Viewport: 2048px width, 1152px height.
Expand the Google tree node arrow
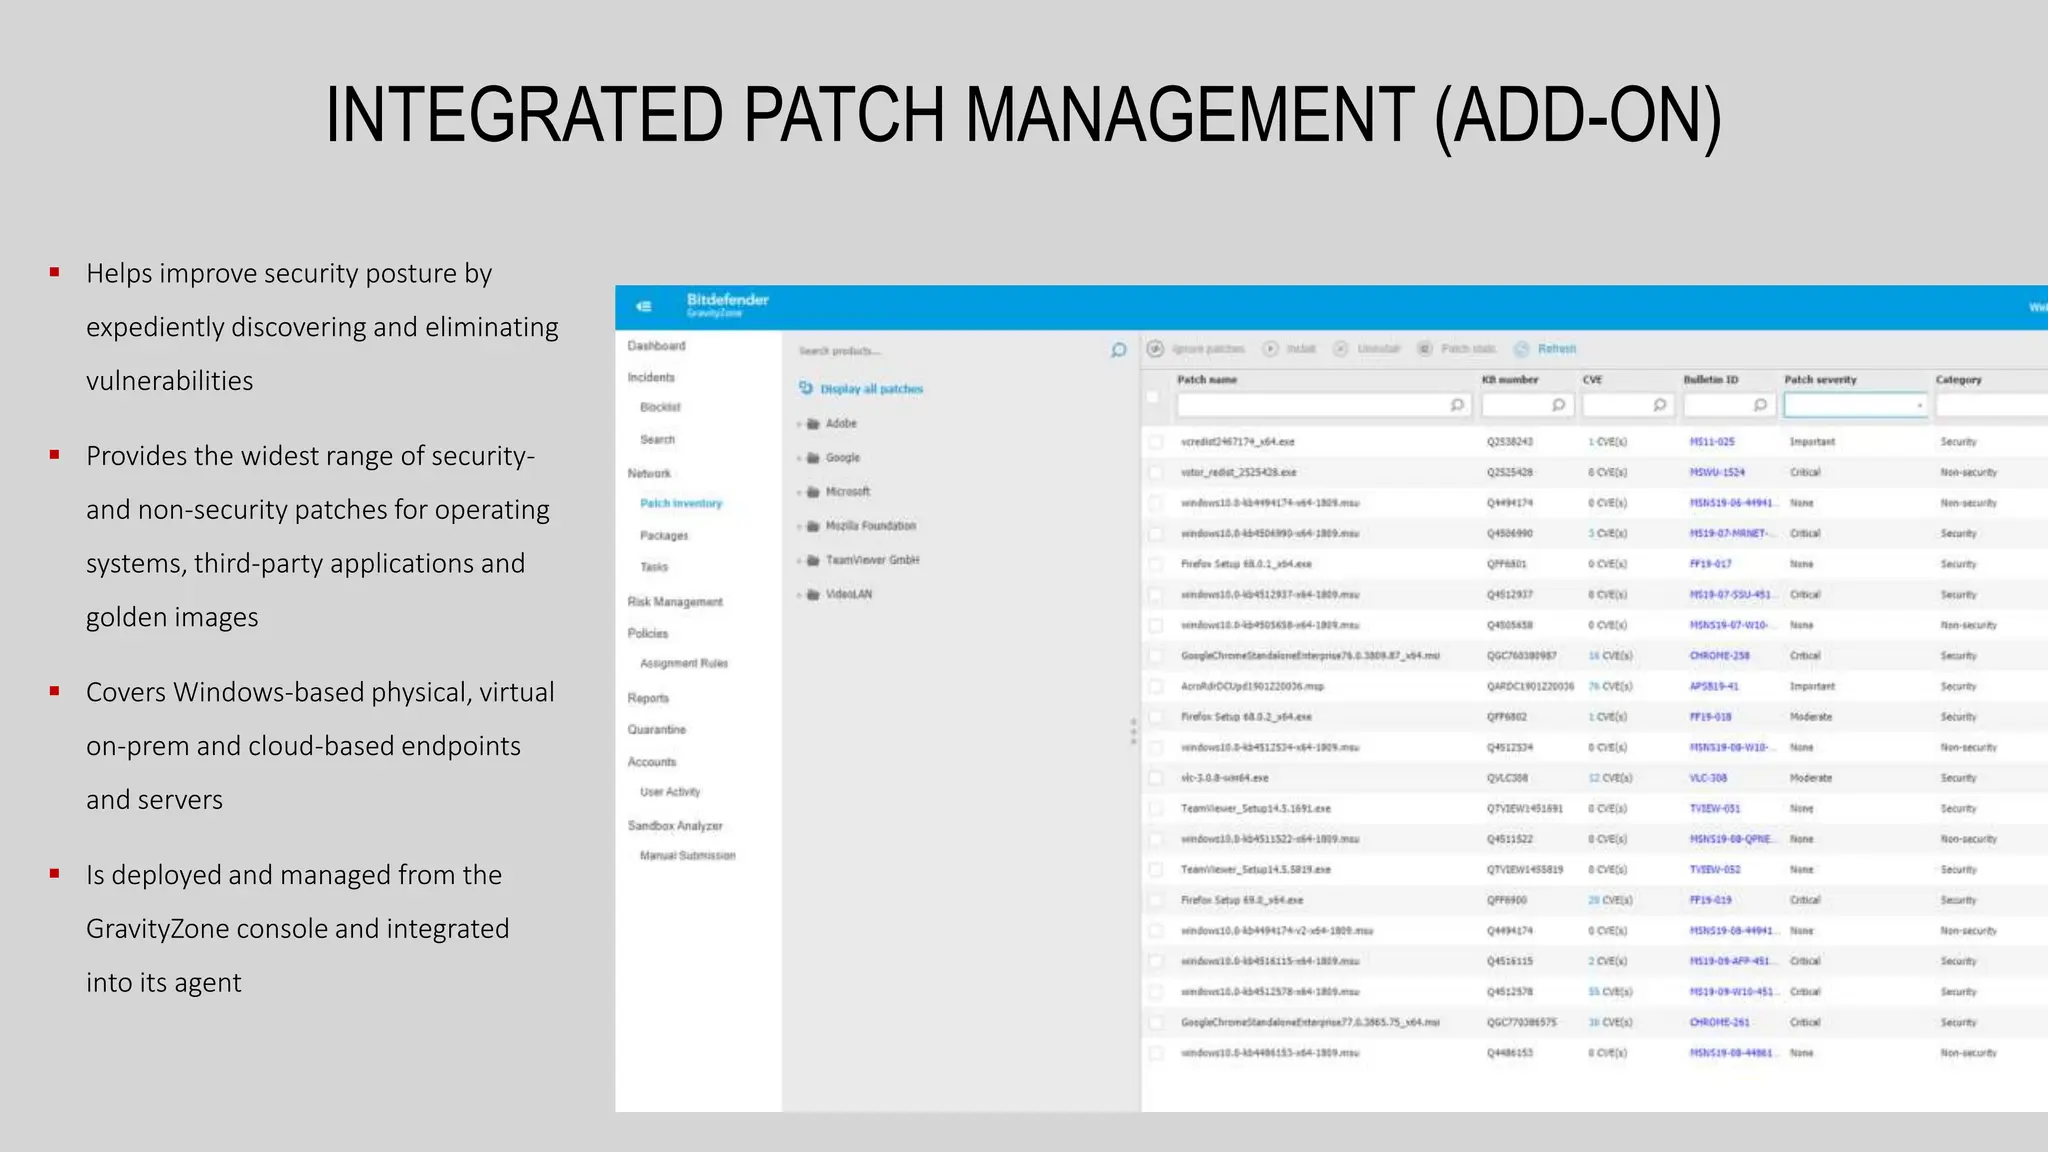[799, 459]
